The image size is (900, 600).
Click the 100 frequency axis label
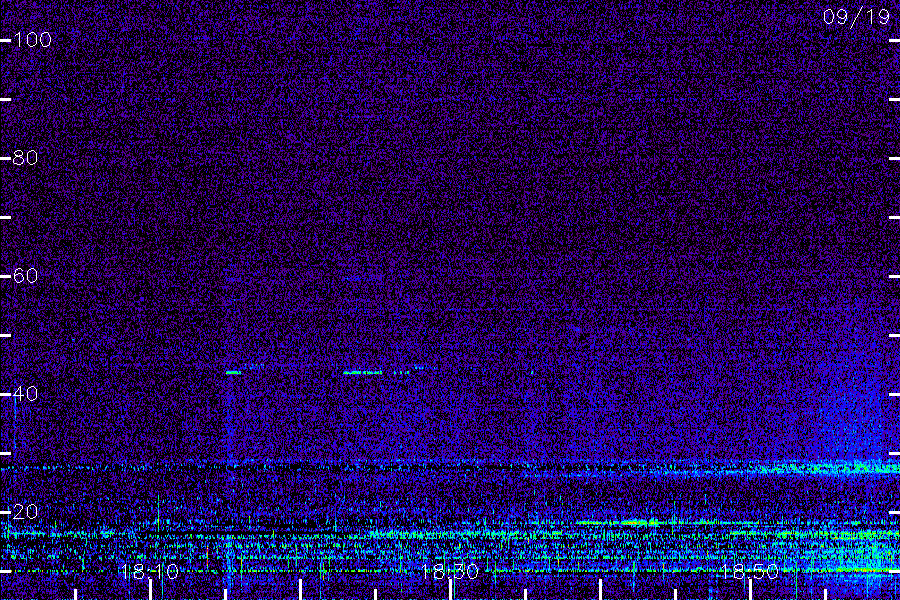point(32,40)
